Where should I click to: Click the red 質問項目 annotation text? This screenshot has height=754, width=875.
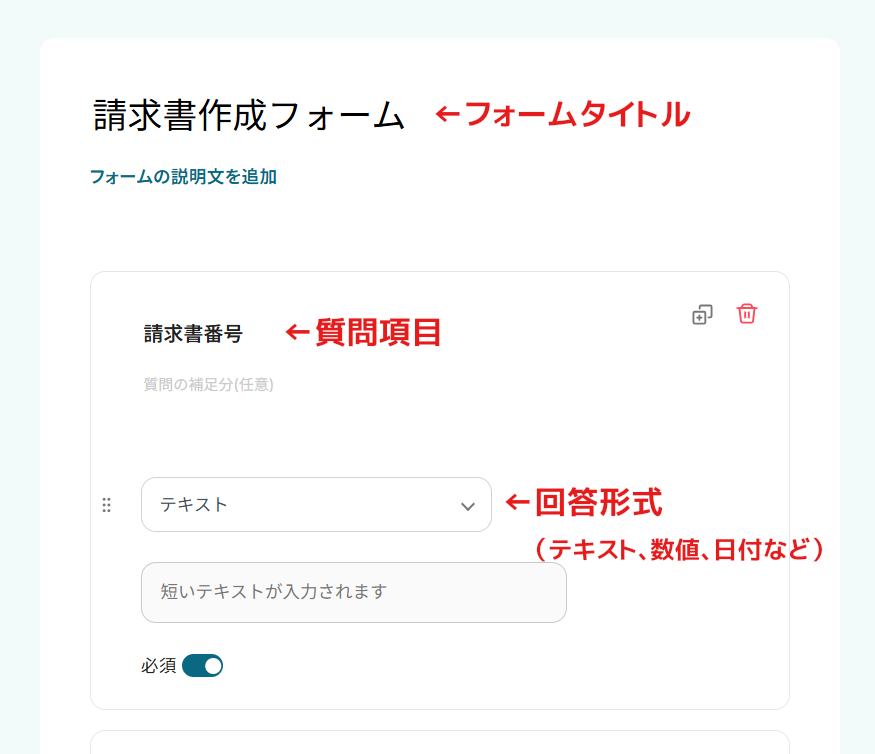(x=378, y=332)
